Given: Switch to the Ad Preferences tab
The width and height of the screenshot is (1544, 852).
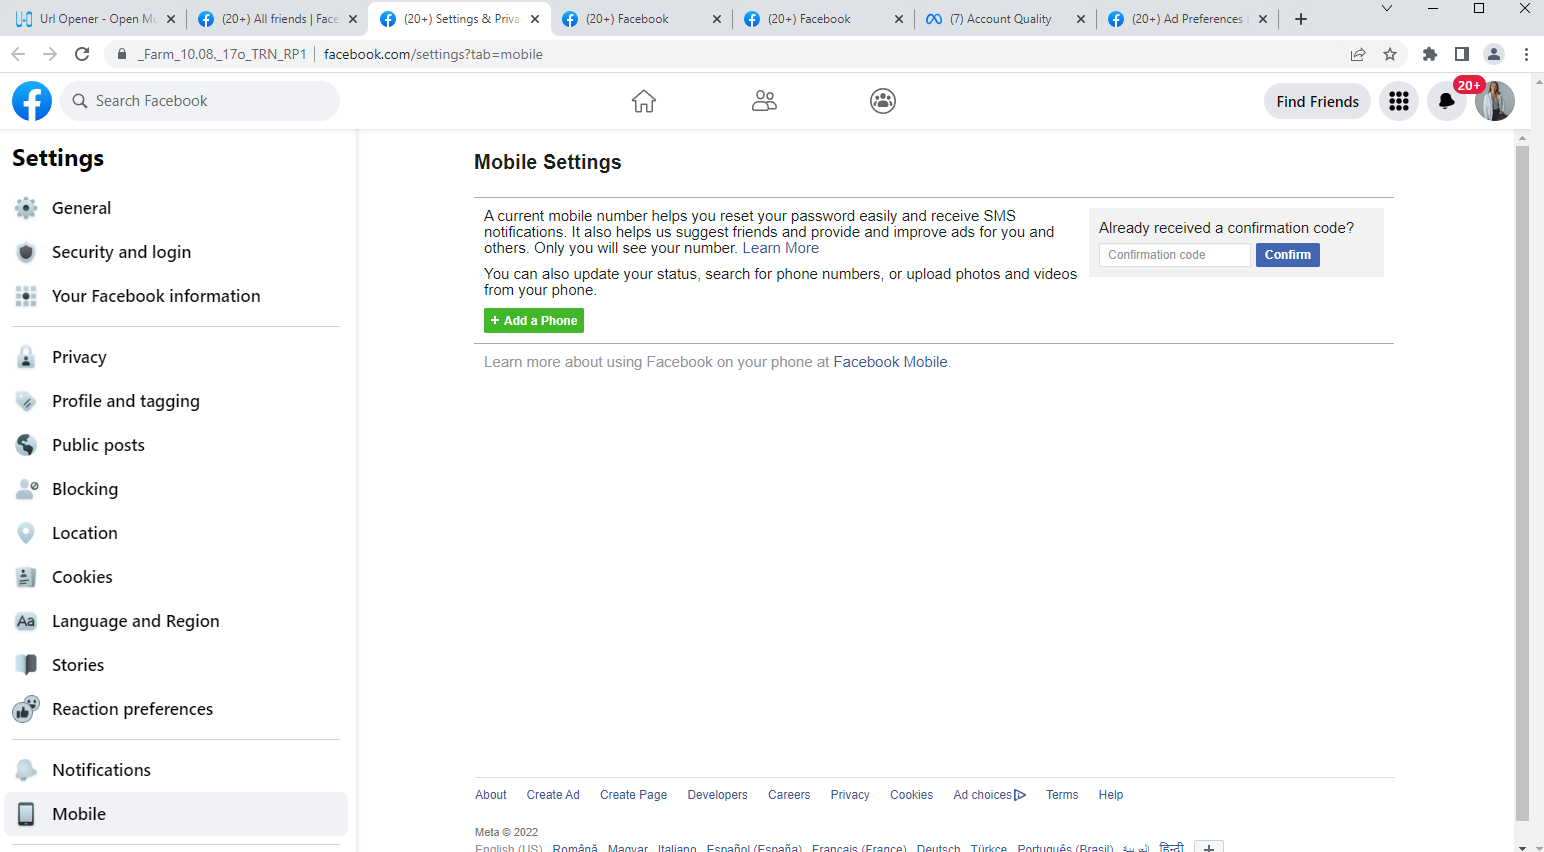Looking at the screenshot, I should coord(1187,19).
